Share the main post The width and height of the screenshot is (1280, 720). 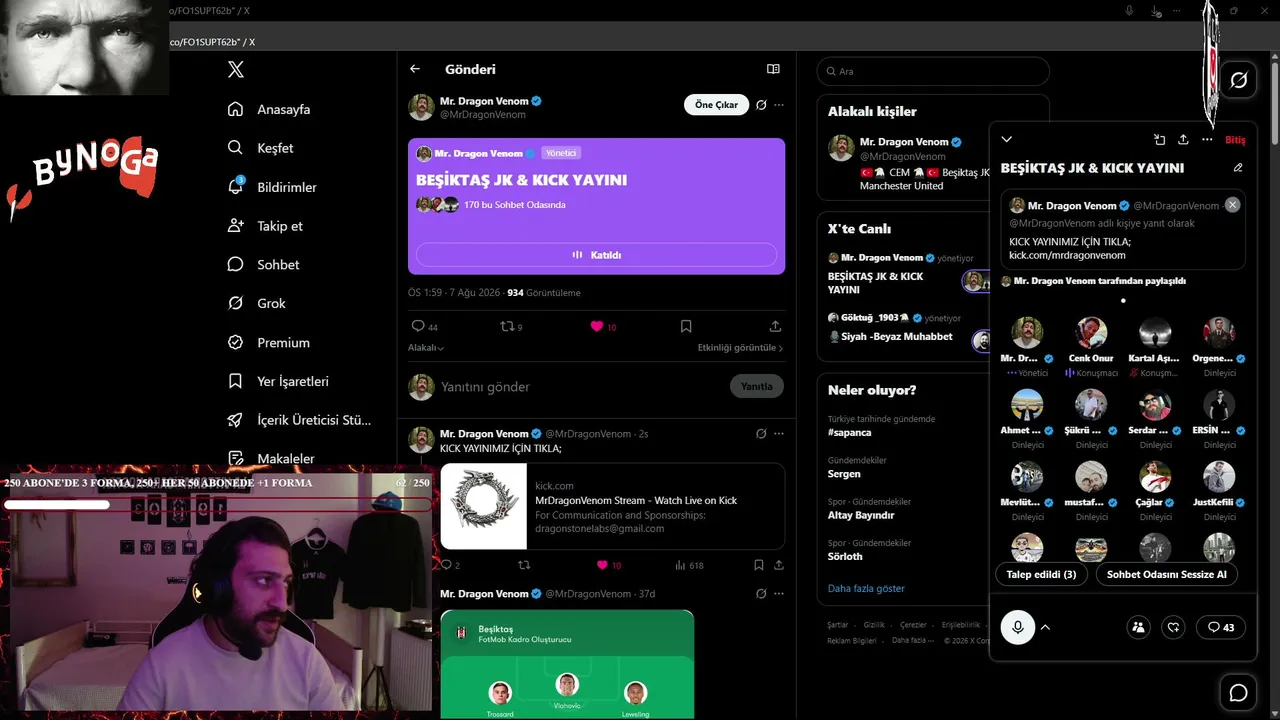(775, 326)
